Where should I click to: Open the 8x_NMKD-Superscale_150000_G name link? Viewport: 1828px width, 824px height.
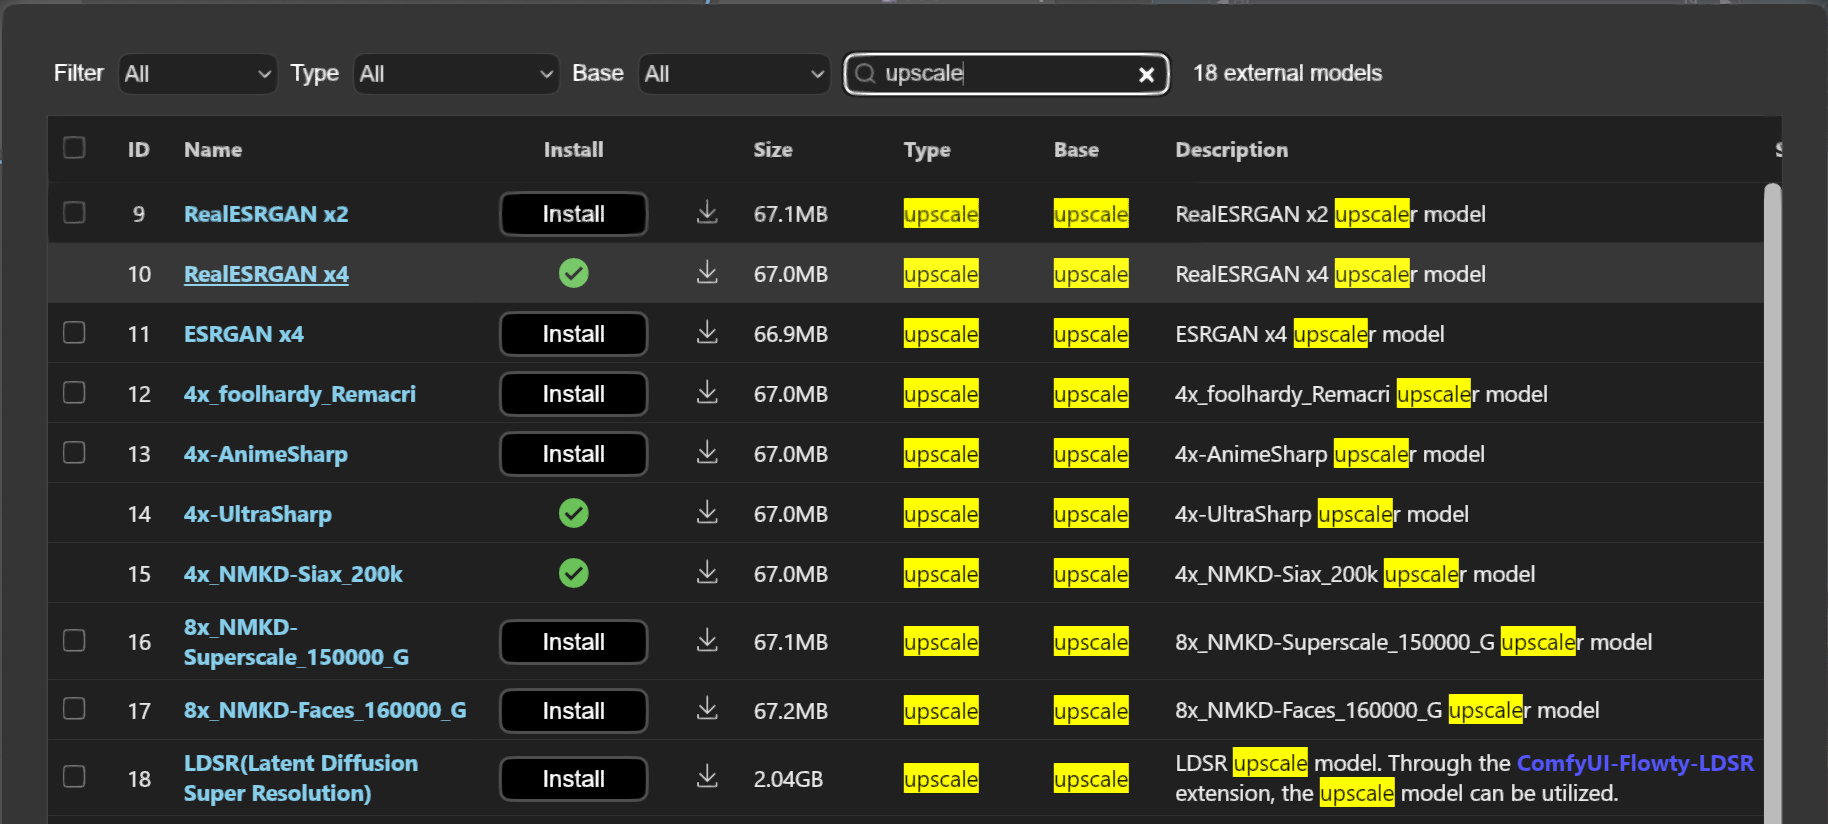[297, 642]
